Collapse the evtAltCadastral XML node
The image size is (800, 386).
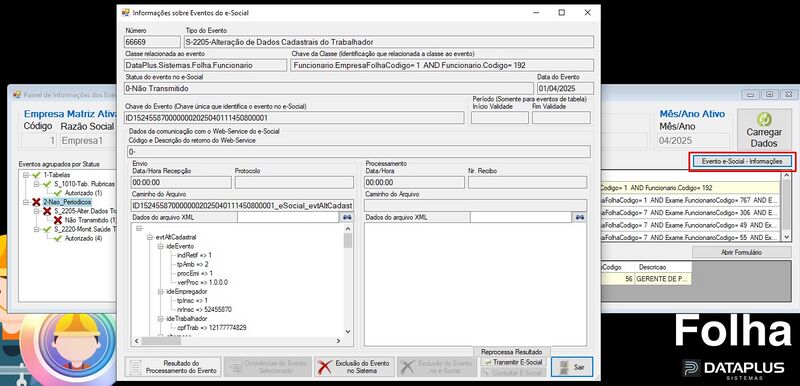149,237
